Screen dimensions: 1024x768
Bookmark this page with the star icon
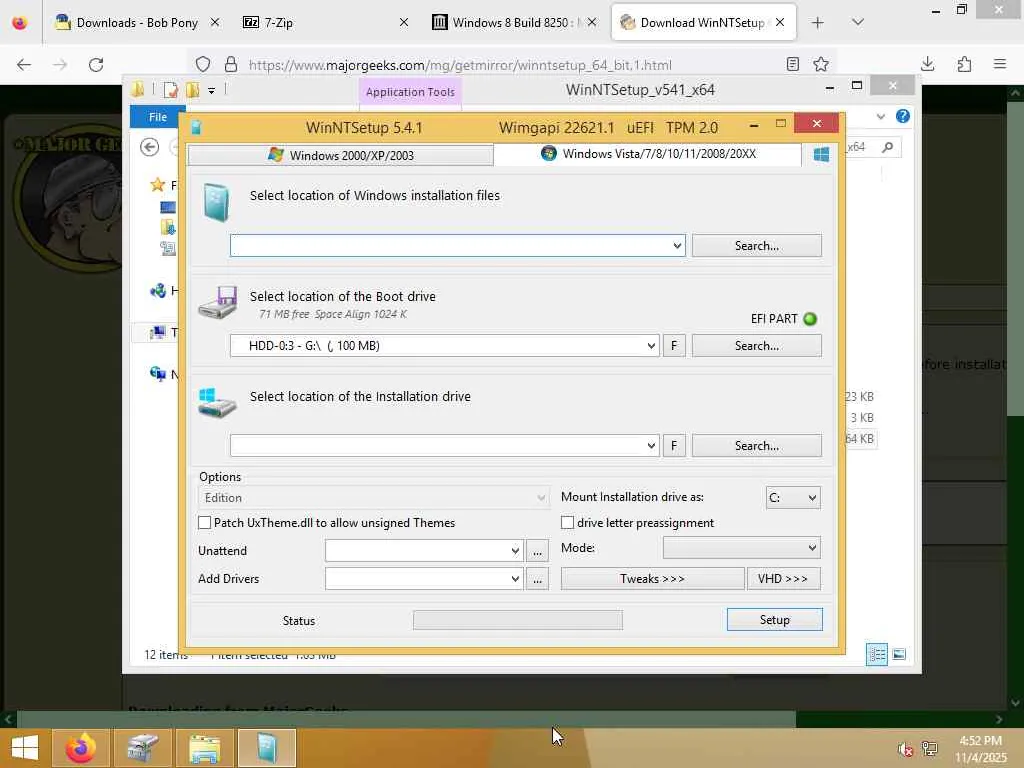[x=821, y=64]
